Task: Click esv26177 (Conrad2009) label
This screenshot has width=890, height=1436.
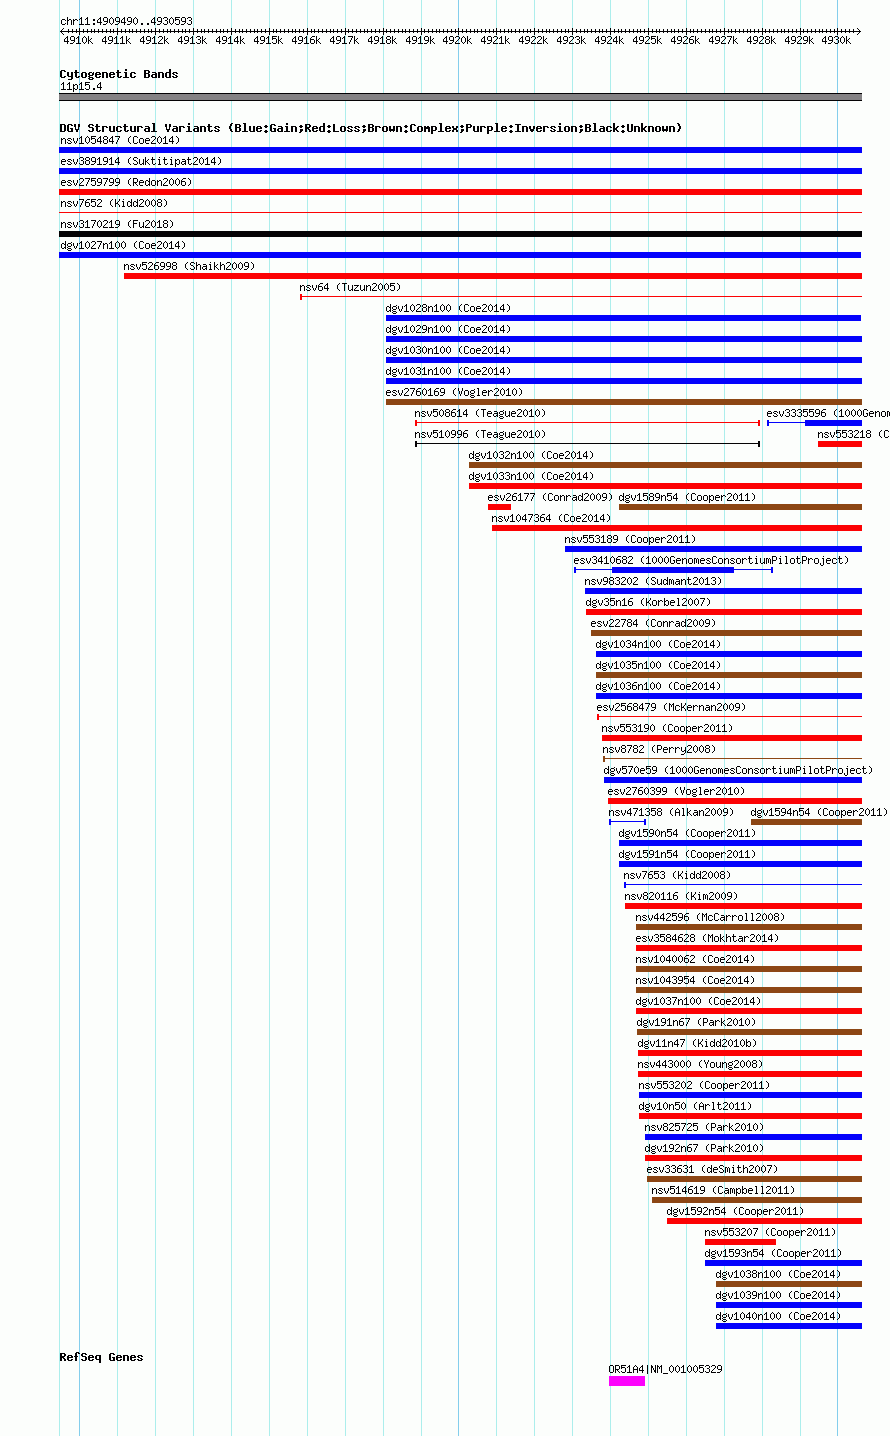Action: coord(550,497)
